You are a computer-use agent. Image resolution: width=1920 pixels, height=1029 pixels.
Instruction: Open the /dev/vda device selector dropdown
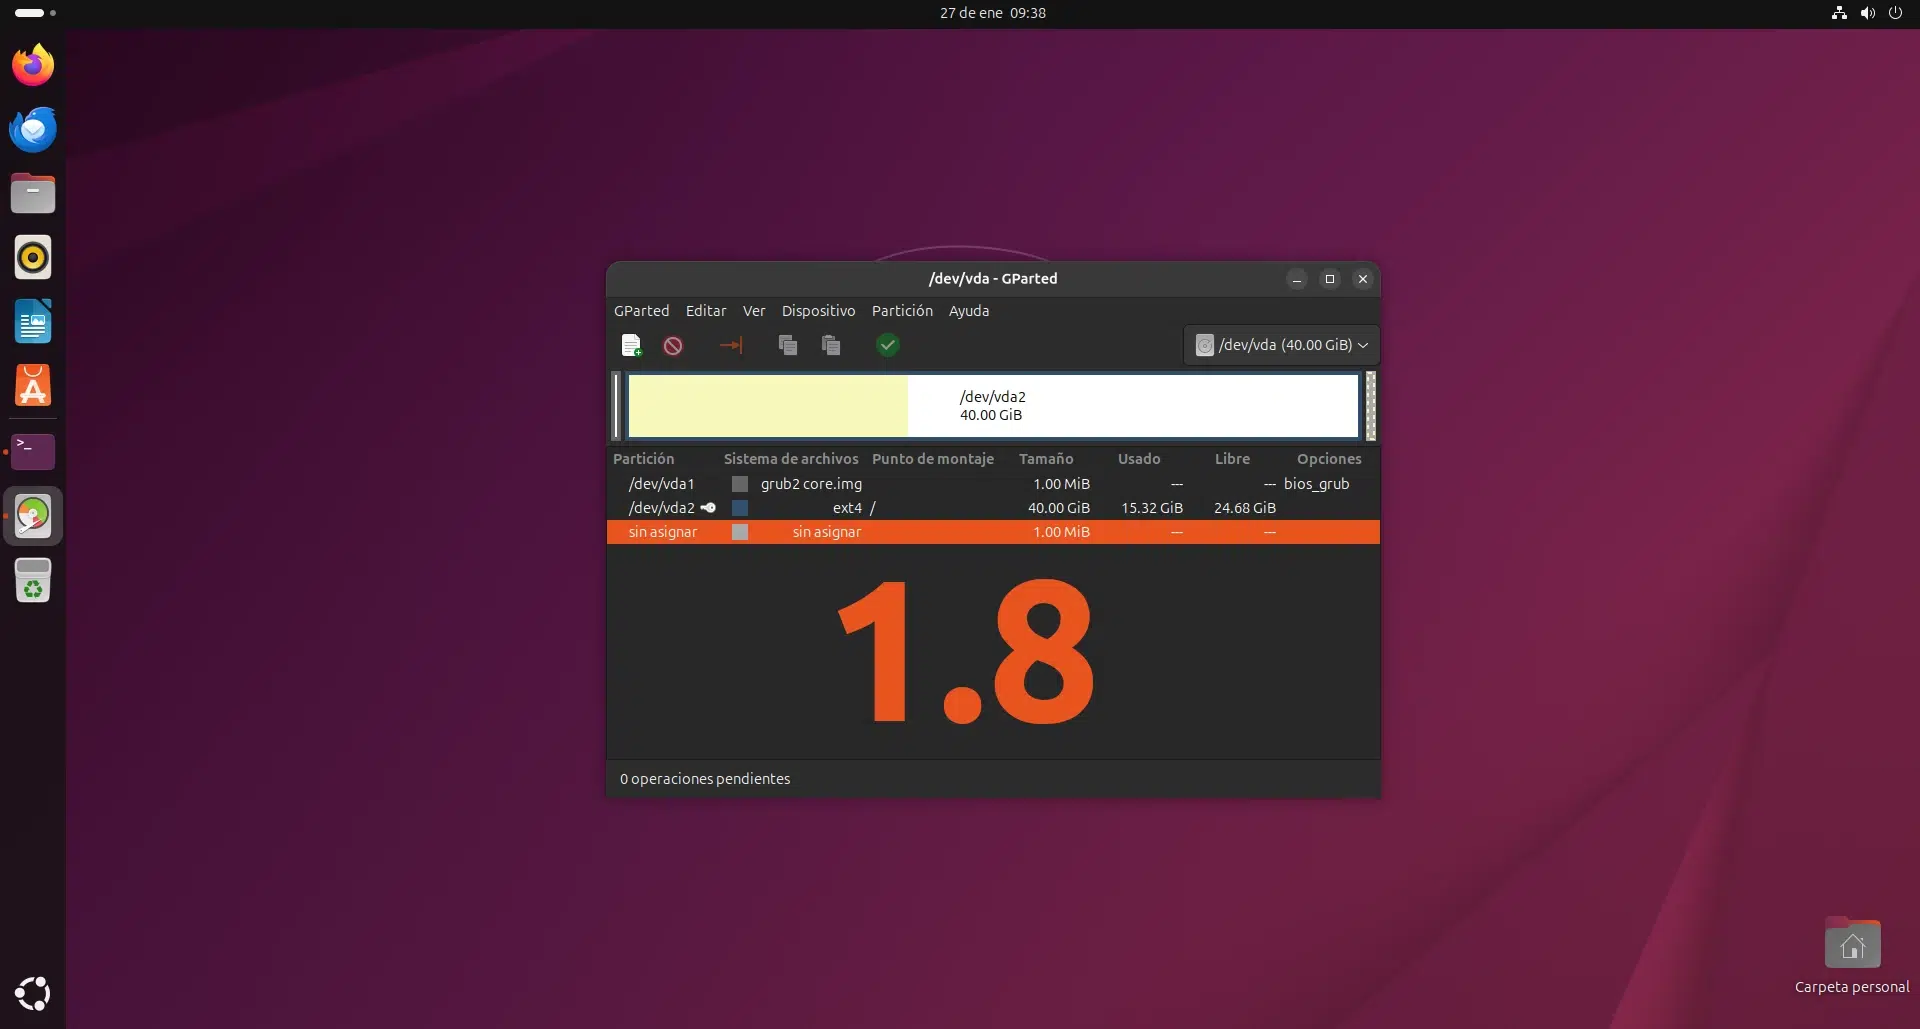click(1281, 344)
